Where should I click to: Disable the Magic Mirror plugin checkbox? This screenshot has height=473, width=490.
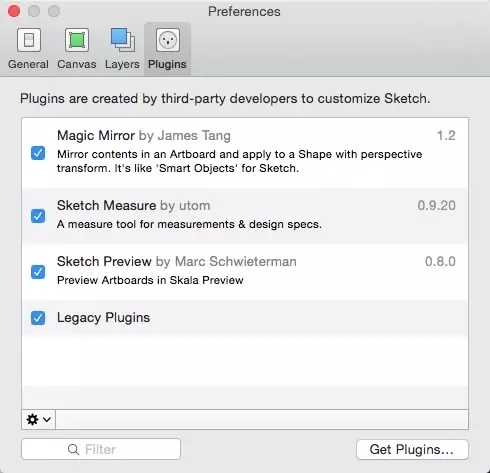pos(38,153)
